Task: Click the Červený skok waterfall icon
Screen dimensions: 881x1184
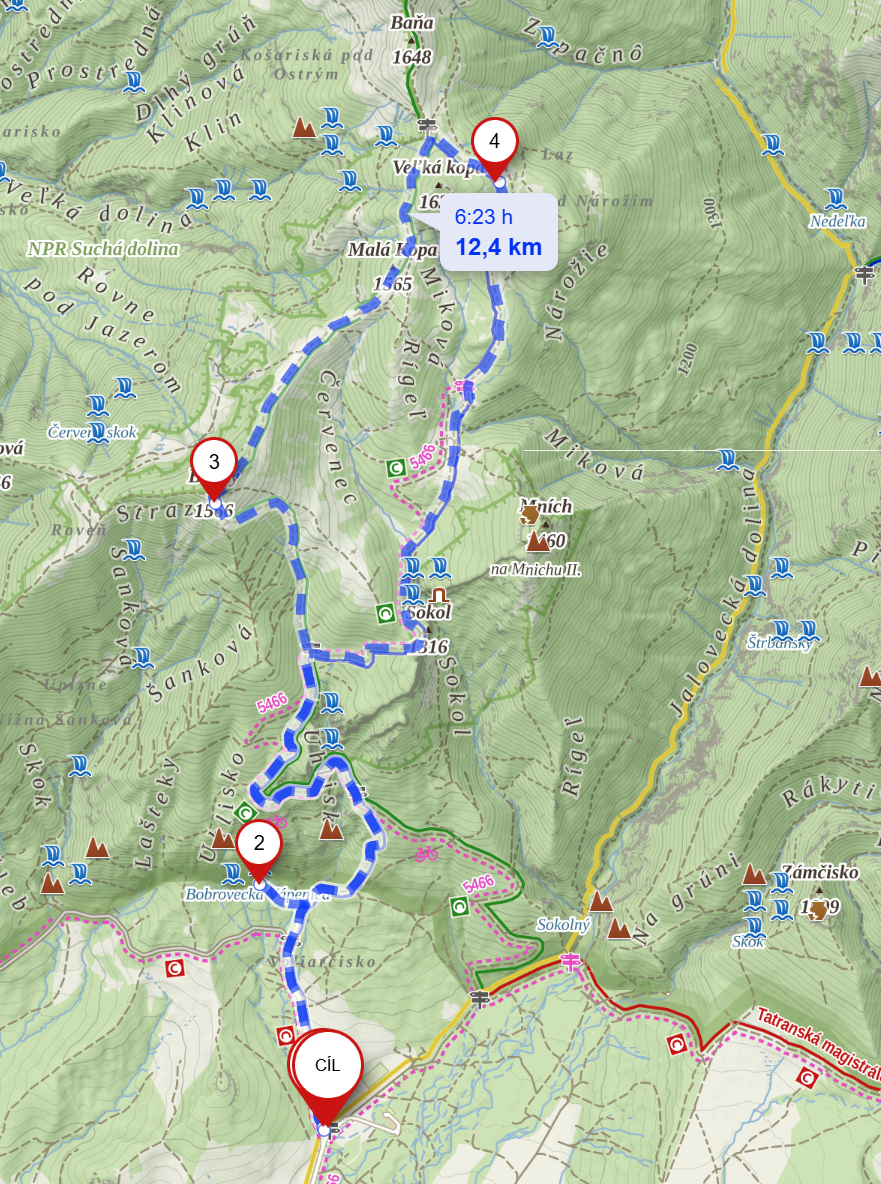Action: click(x=97, y=433)
